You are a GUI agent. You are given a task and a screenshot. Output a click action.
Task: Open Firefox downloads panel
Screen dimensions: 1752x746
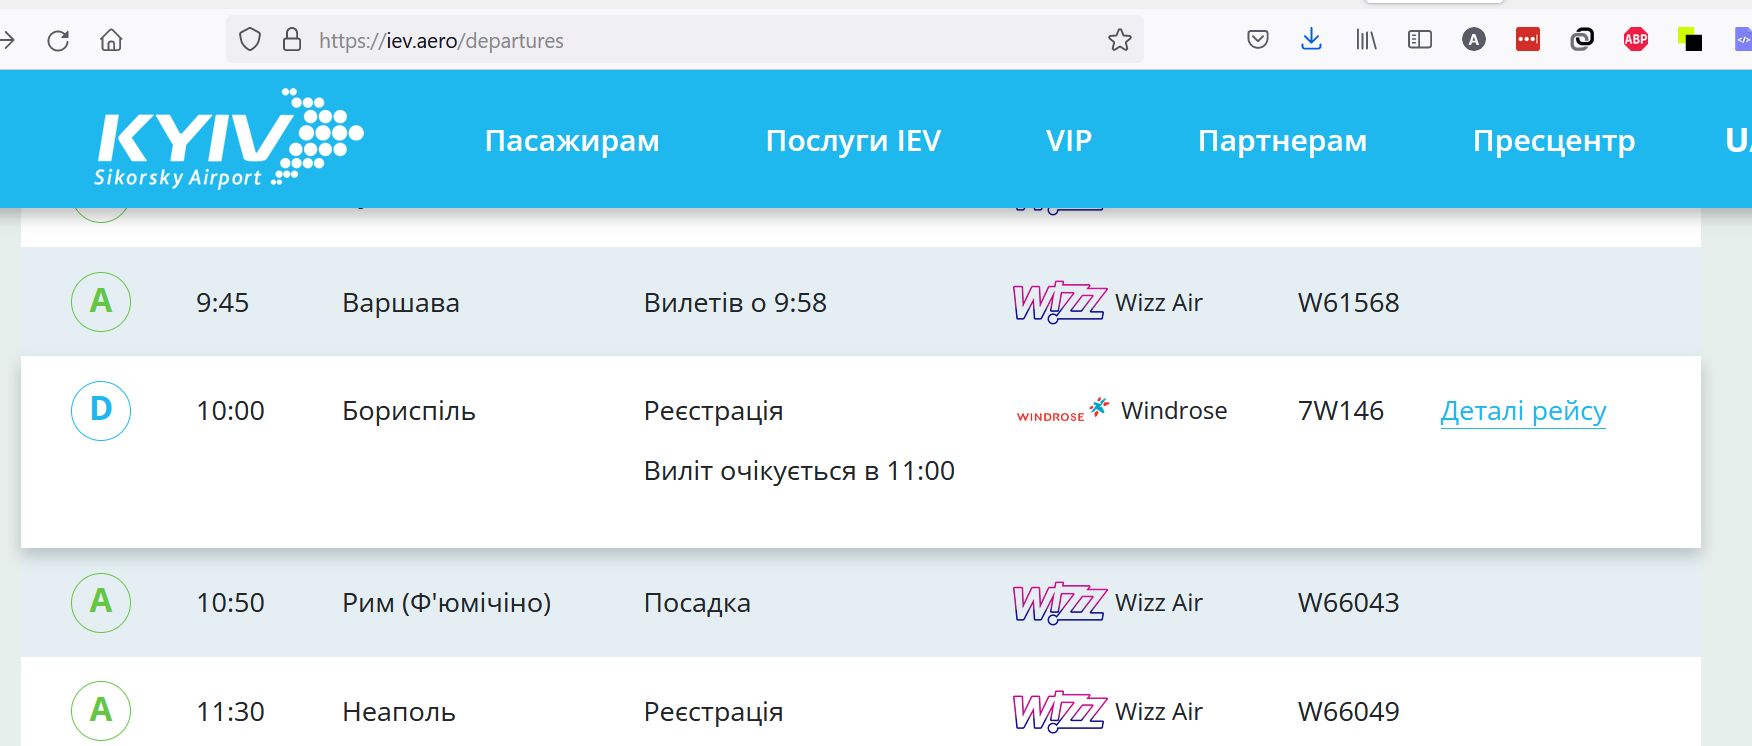[1311, 40]
